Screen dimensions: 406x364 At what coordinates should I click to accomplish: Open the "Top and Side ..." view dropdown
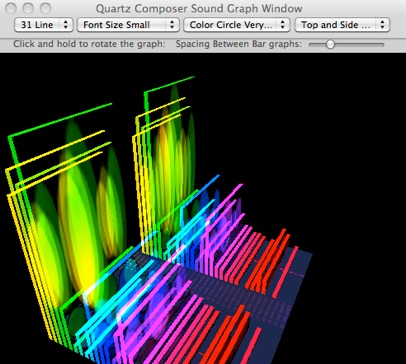[342, 25]
